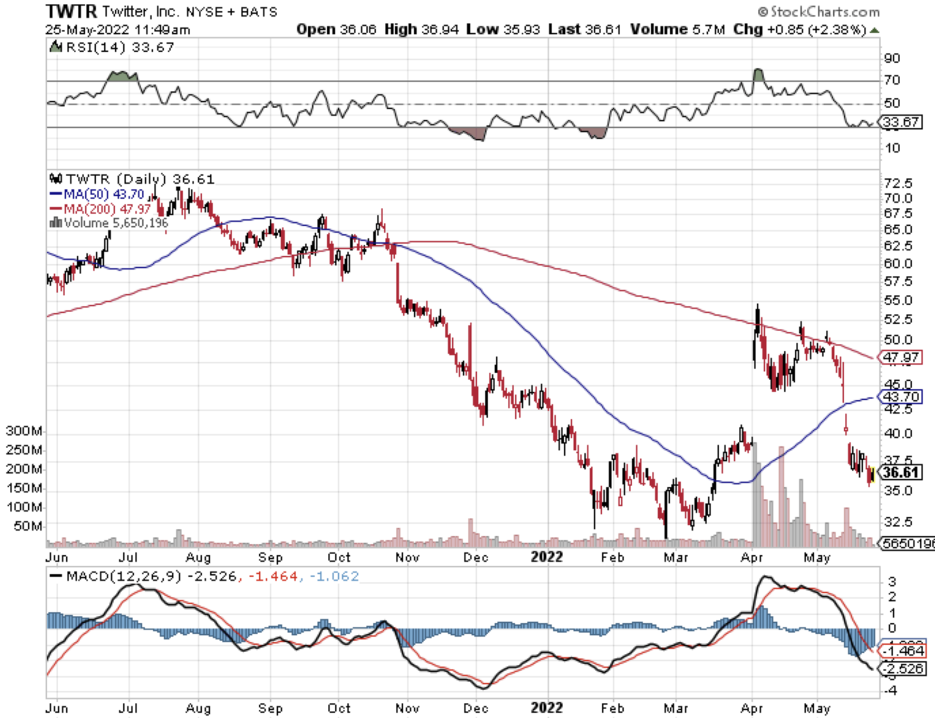Click the MACD(12,26,9) legend line

coord(56,577)
